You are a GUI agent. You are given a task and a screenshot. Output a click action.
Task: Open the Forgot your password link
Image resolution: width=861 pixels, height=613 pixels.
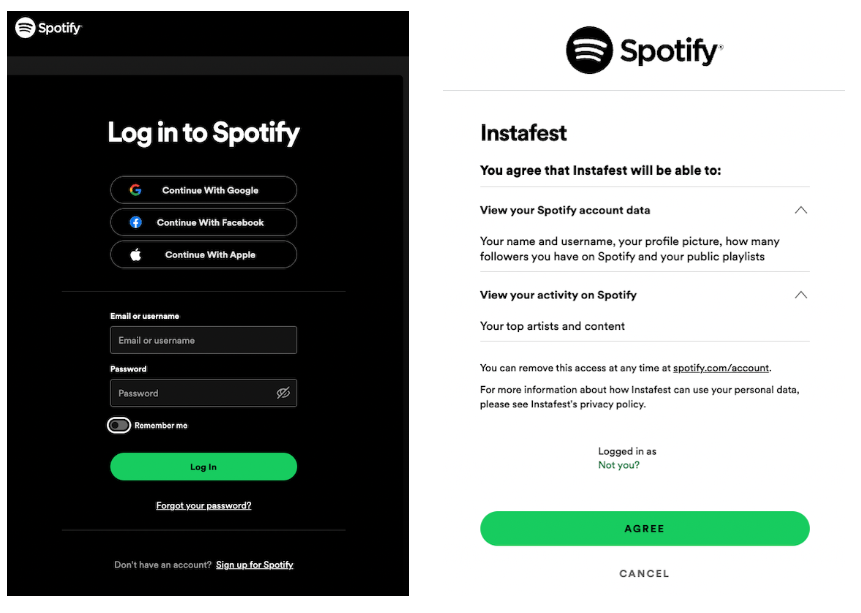(x=203, y=506)
